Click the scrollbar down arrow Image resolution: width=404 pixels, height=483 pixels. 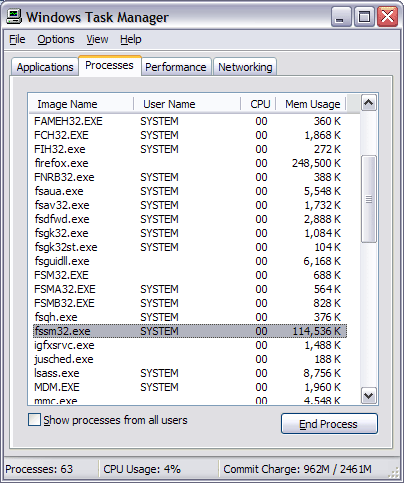(x=368, y=396)
